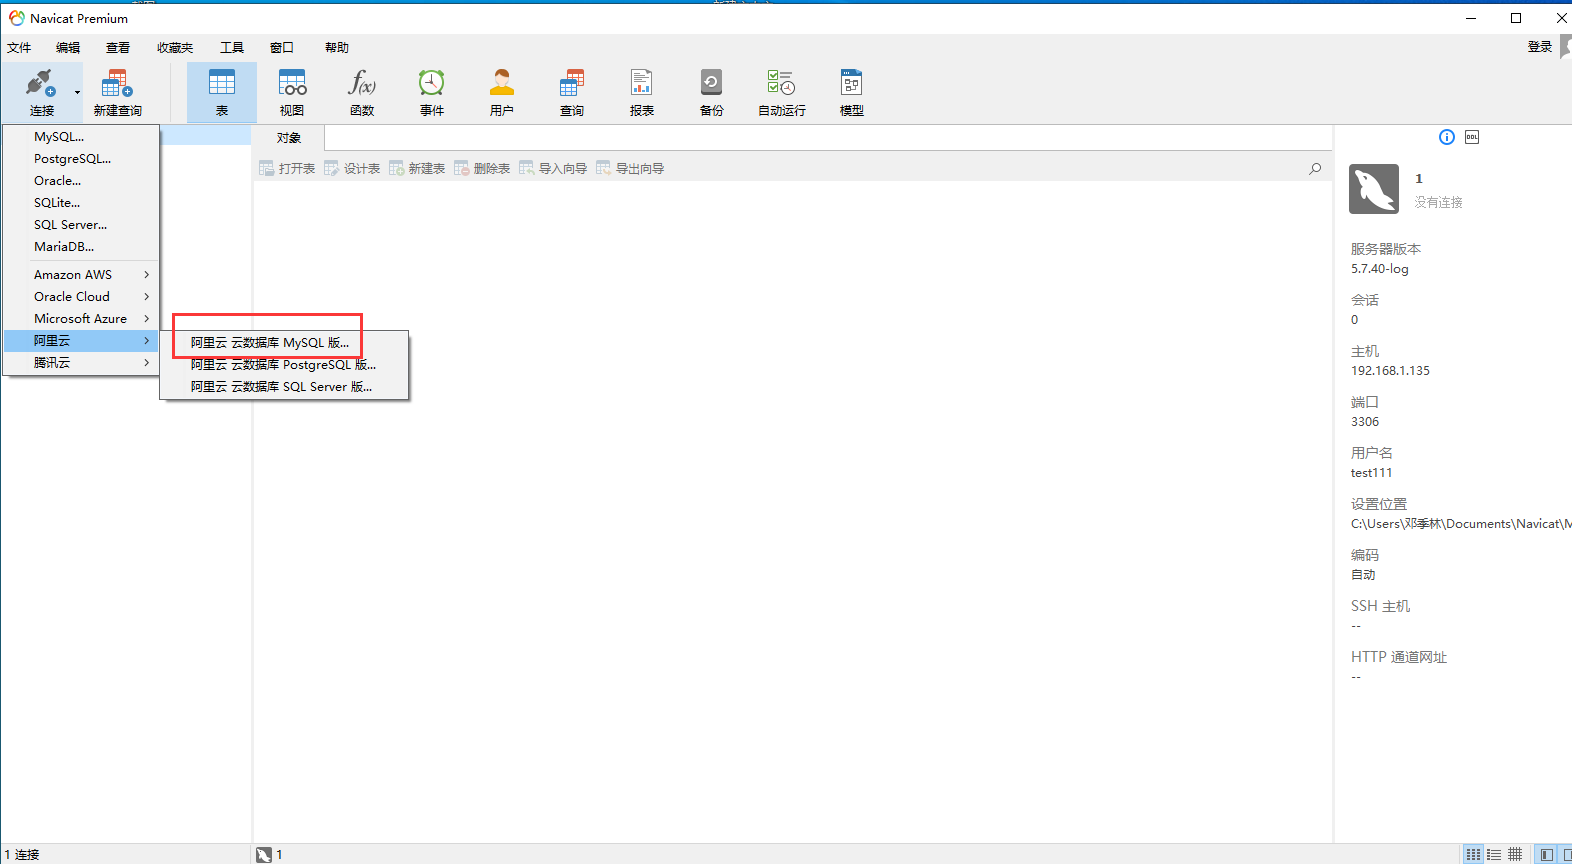
Task: Click the 导出向导 button
Action: tap(630, 168)
